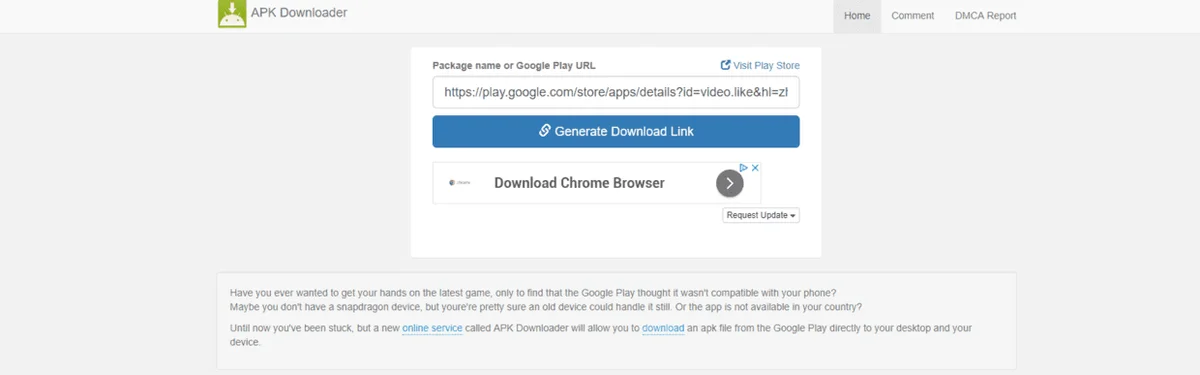Open the Home tab
This screenshot has height=375, width=1200.
tap(857, 16)
